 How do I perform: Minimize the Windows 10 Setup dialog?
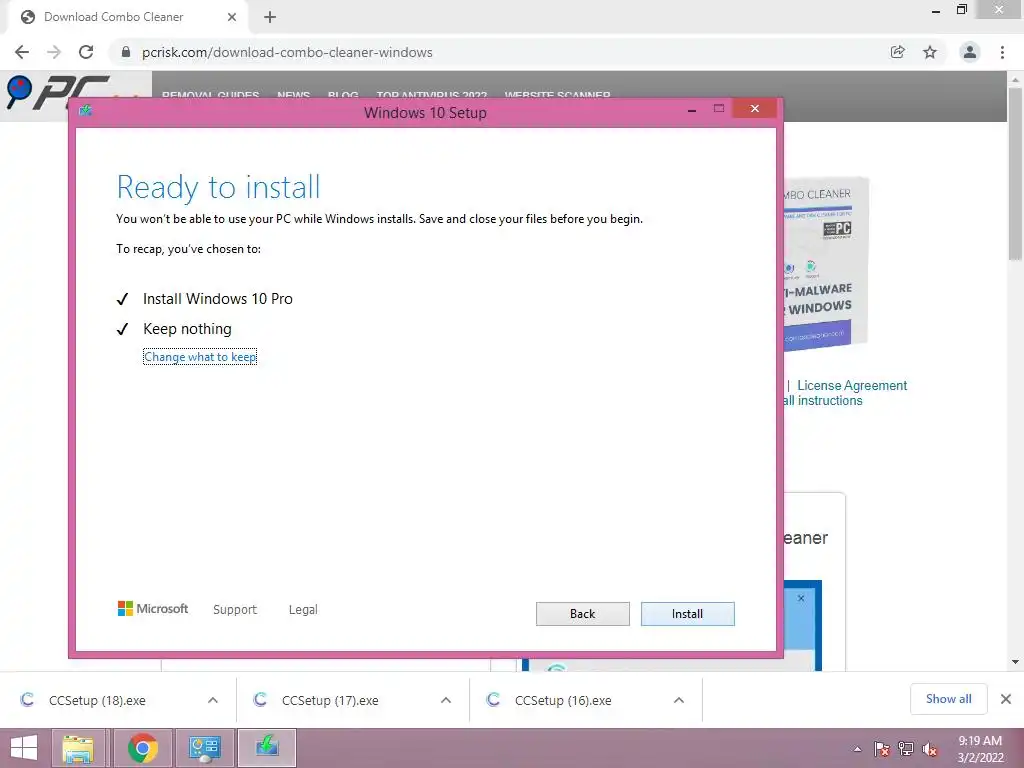(692, 110)
